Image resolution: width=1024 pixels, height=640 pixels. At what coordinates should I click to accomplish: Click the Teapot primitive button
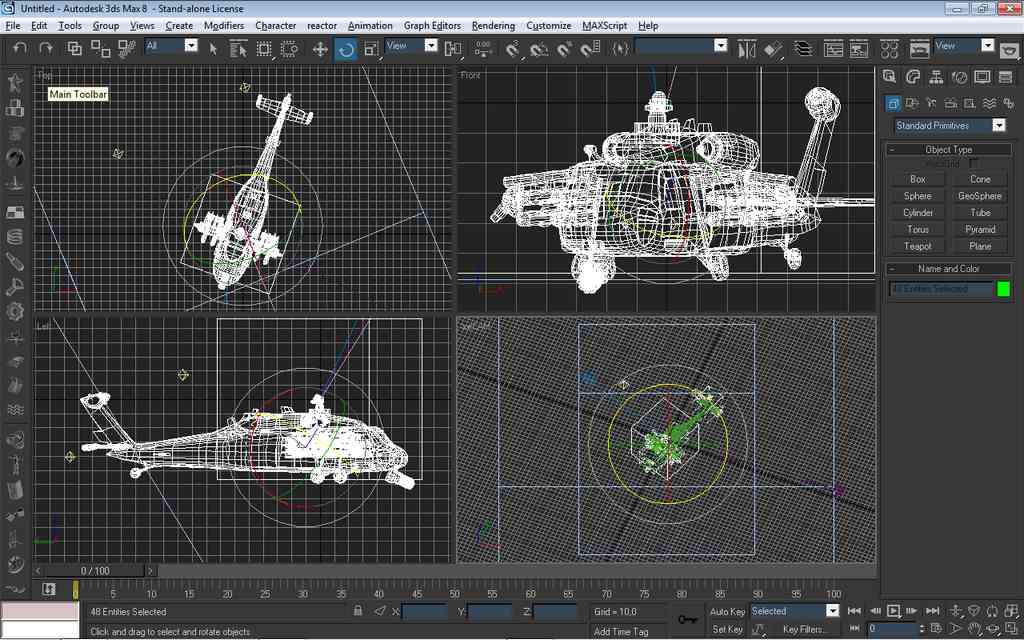[917, 246]
